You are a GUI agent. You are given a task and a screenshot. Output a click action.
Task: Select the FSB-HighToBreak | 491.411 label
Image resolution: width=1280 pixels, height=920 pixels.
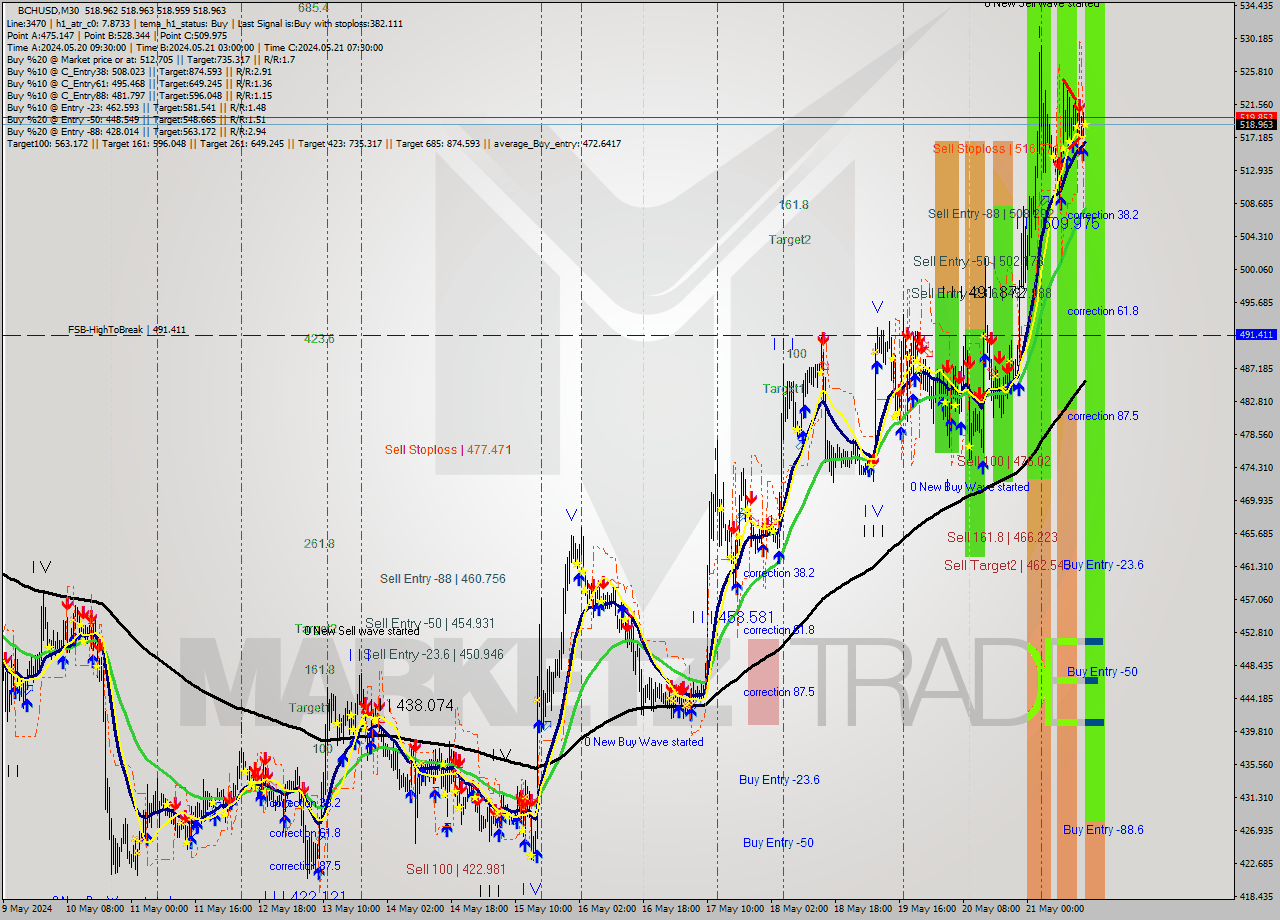pos(127,330)
